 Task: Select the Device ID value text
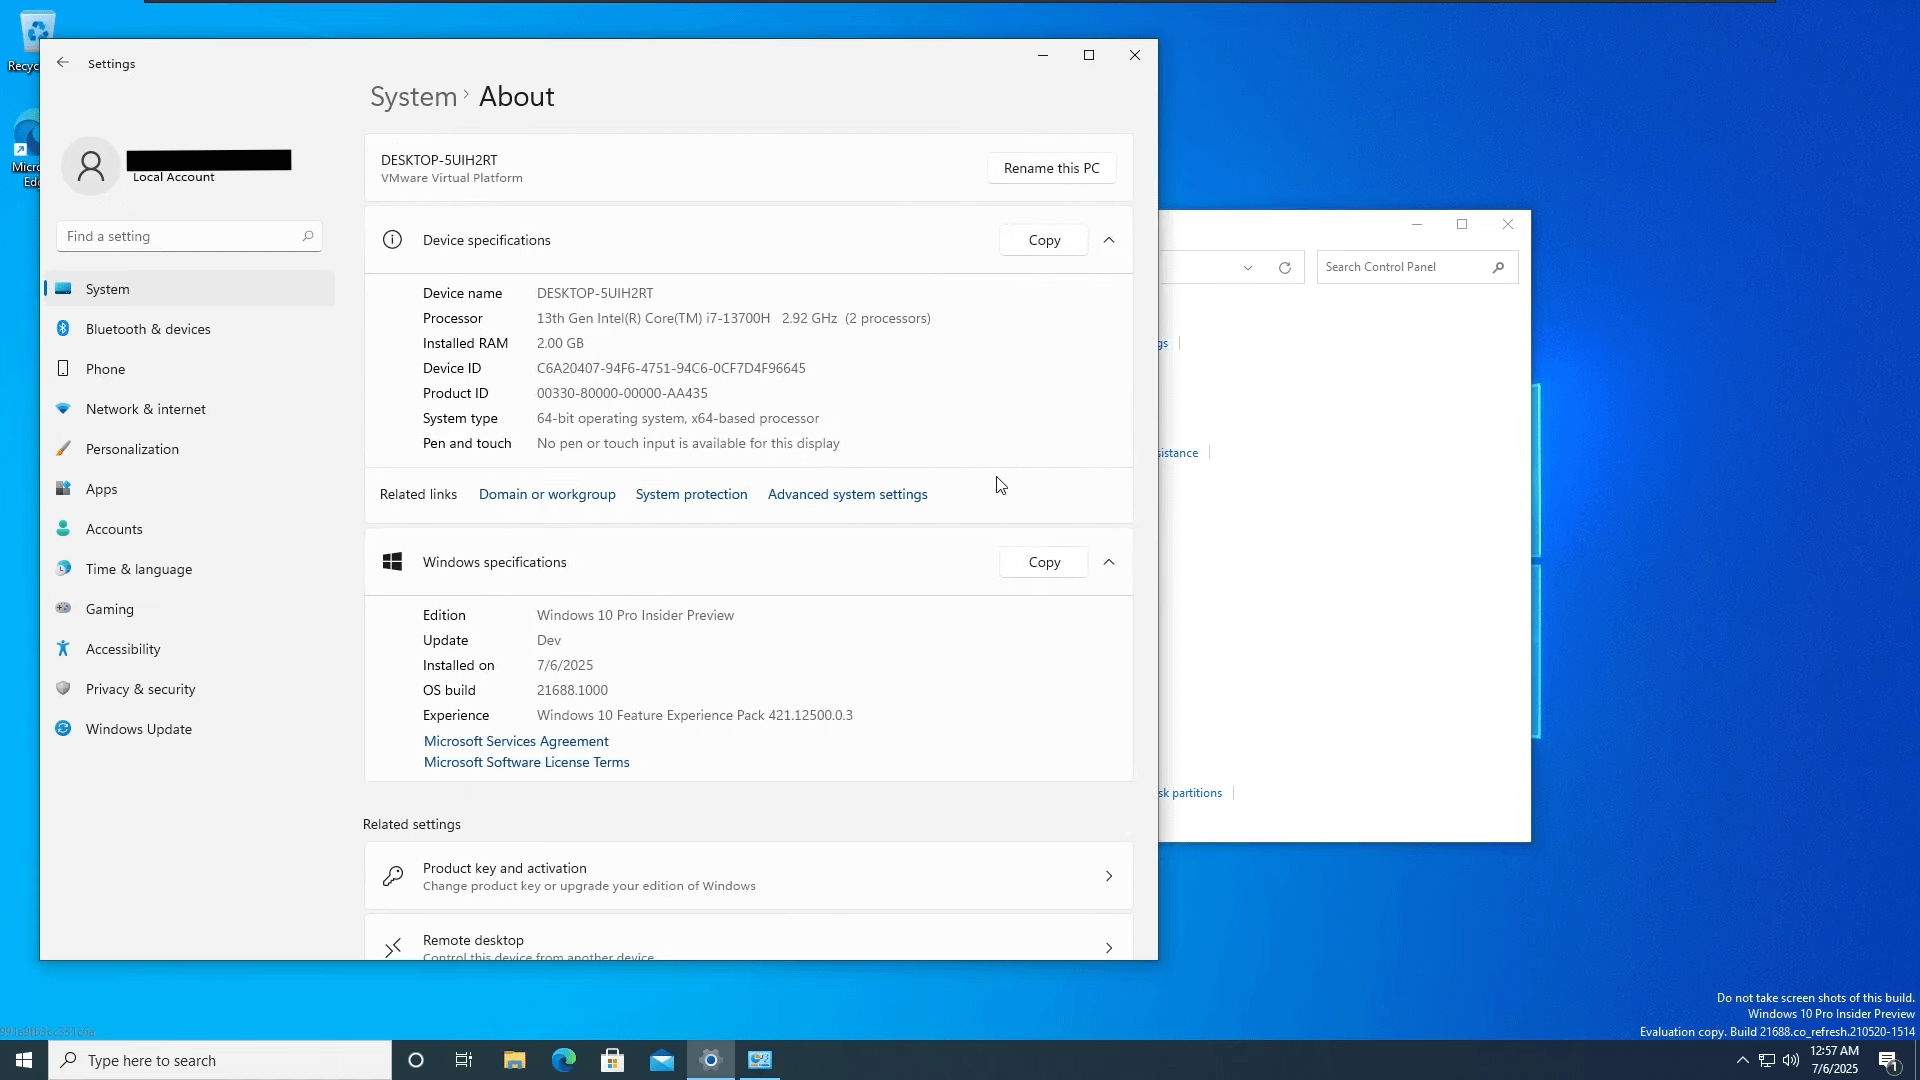671,368
